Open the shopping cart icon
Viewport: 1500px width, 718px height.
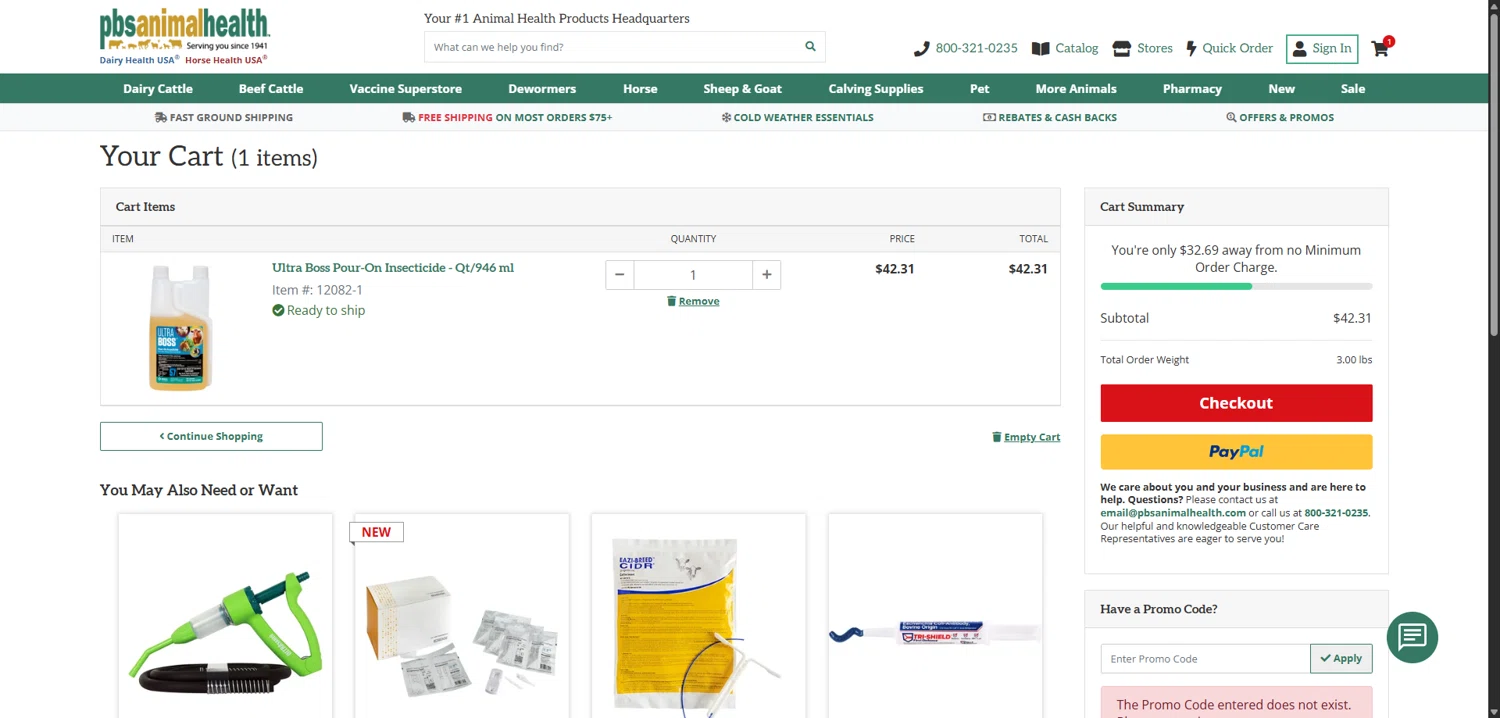[x=1381, y=48]
